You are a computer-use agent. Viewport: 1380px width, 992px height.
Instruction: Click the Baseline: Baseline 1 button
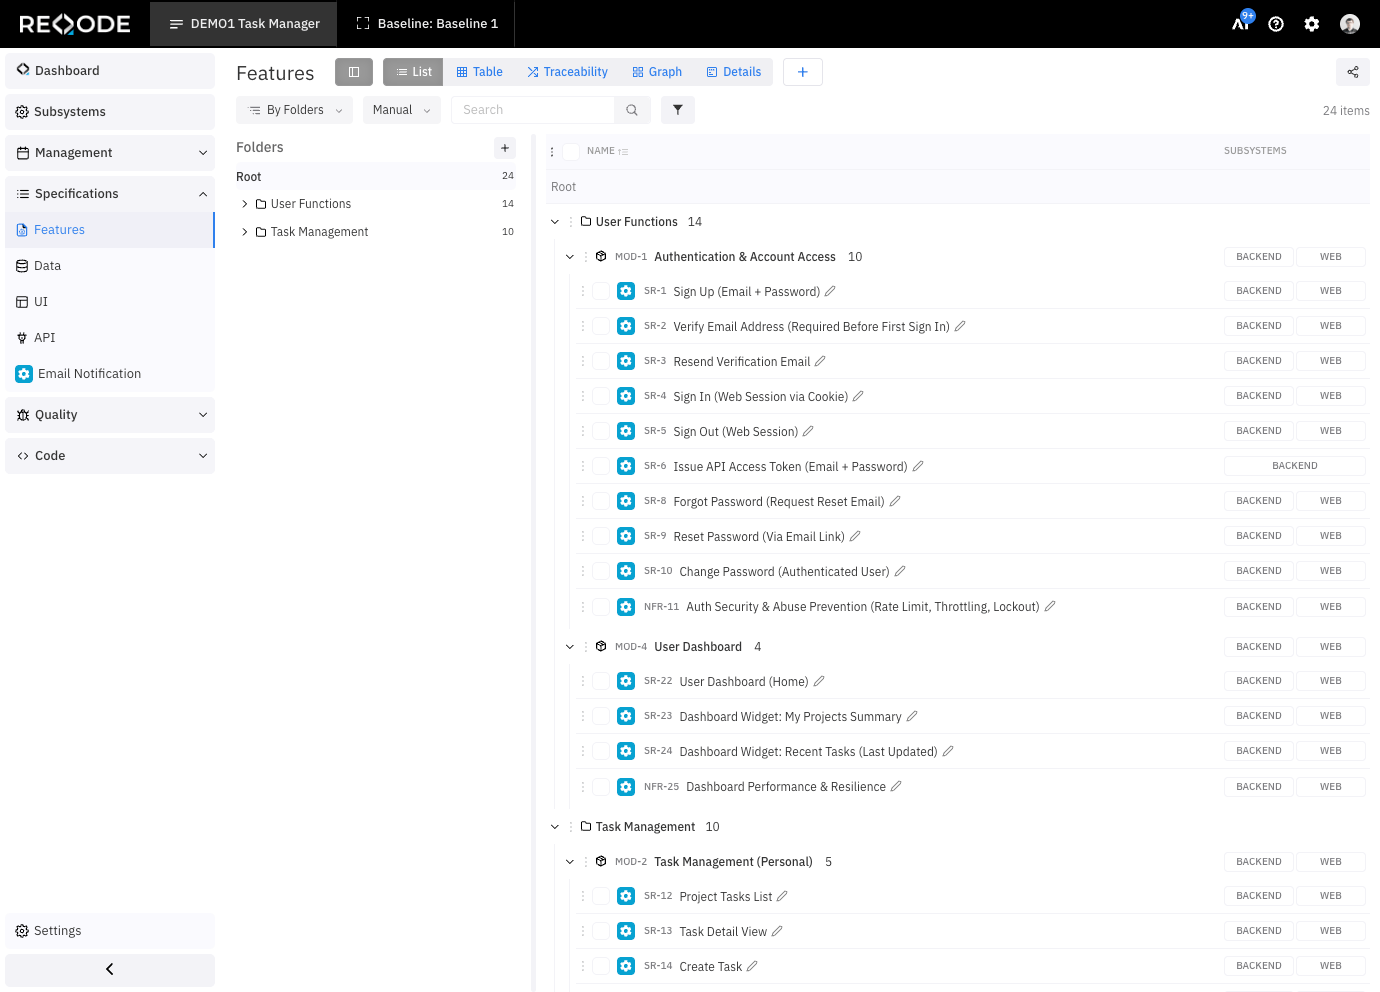427,24
